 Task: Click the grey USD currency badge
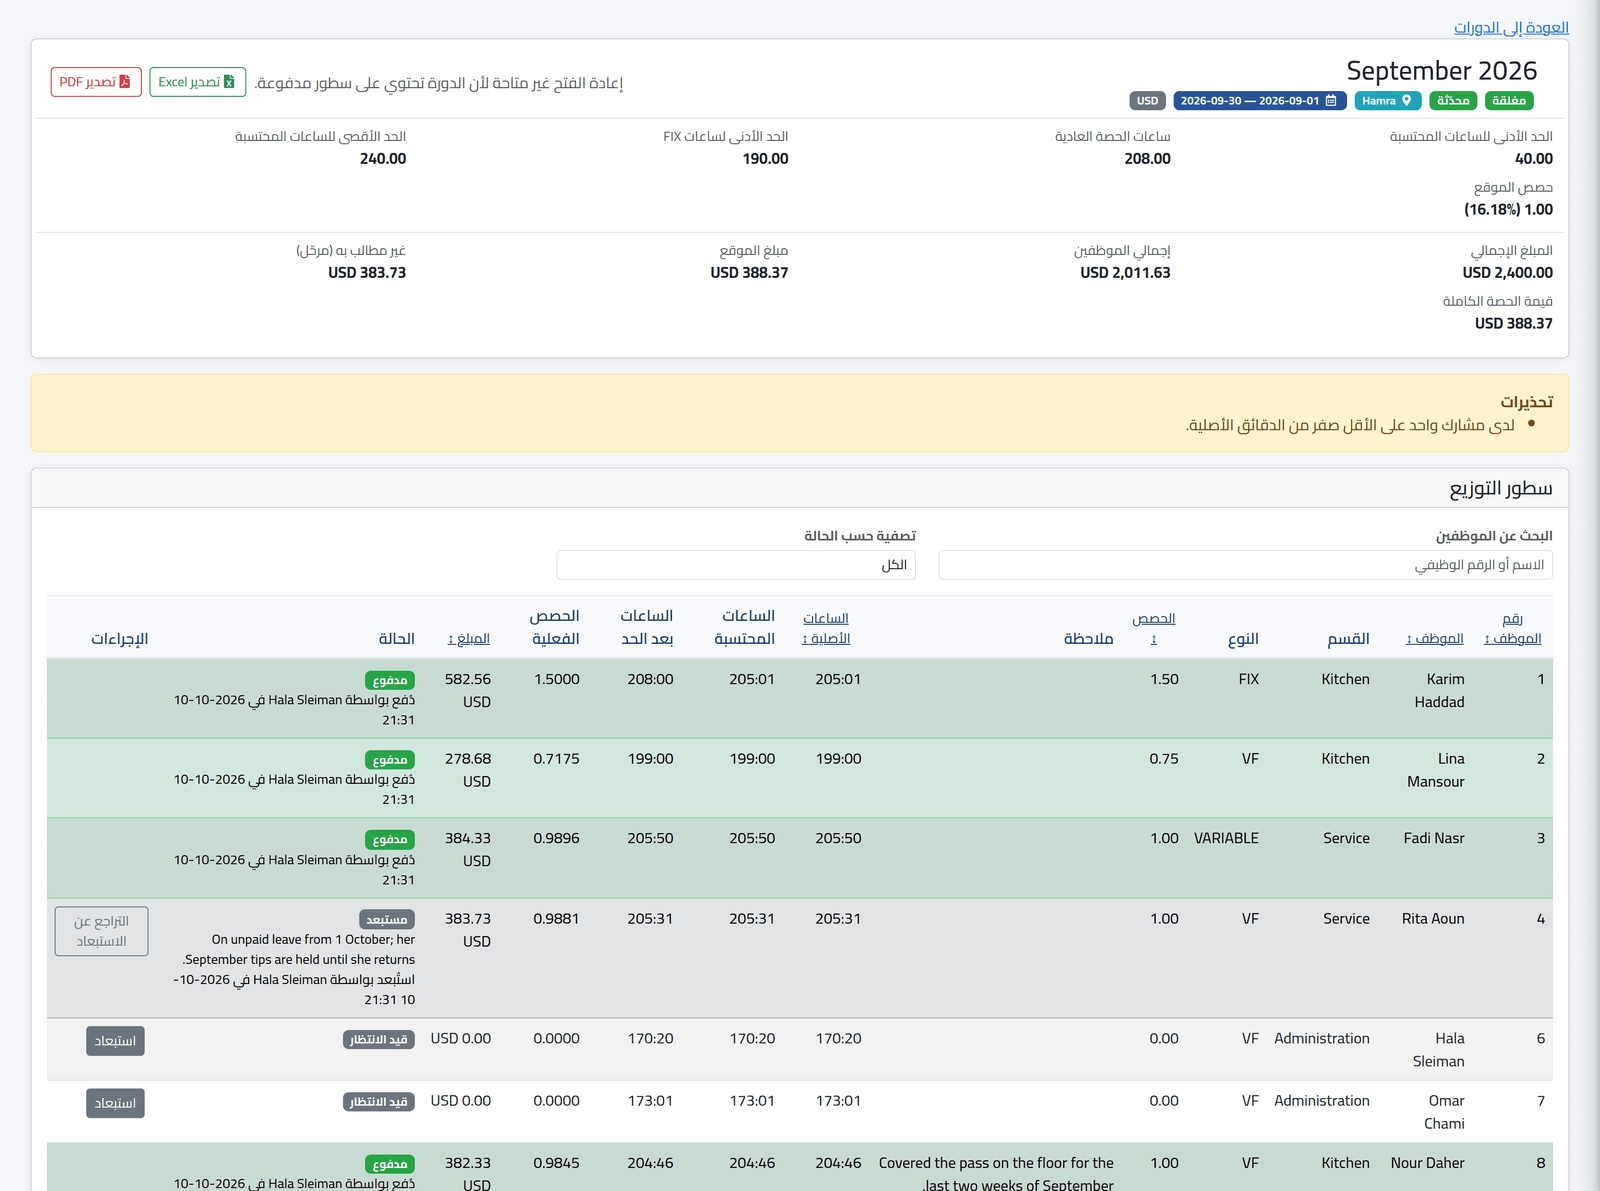click(x=1148, y=101)
